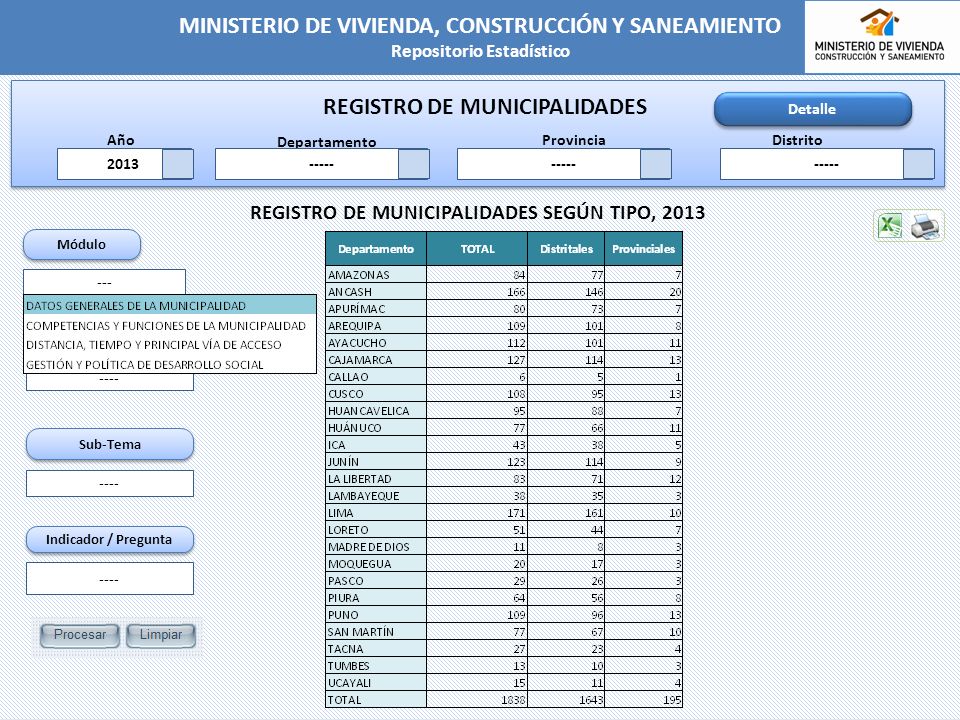Export table to Excel icon

click(x=890, y=225)
